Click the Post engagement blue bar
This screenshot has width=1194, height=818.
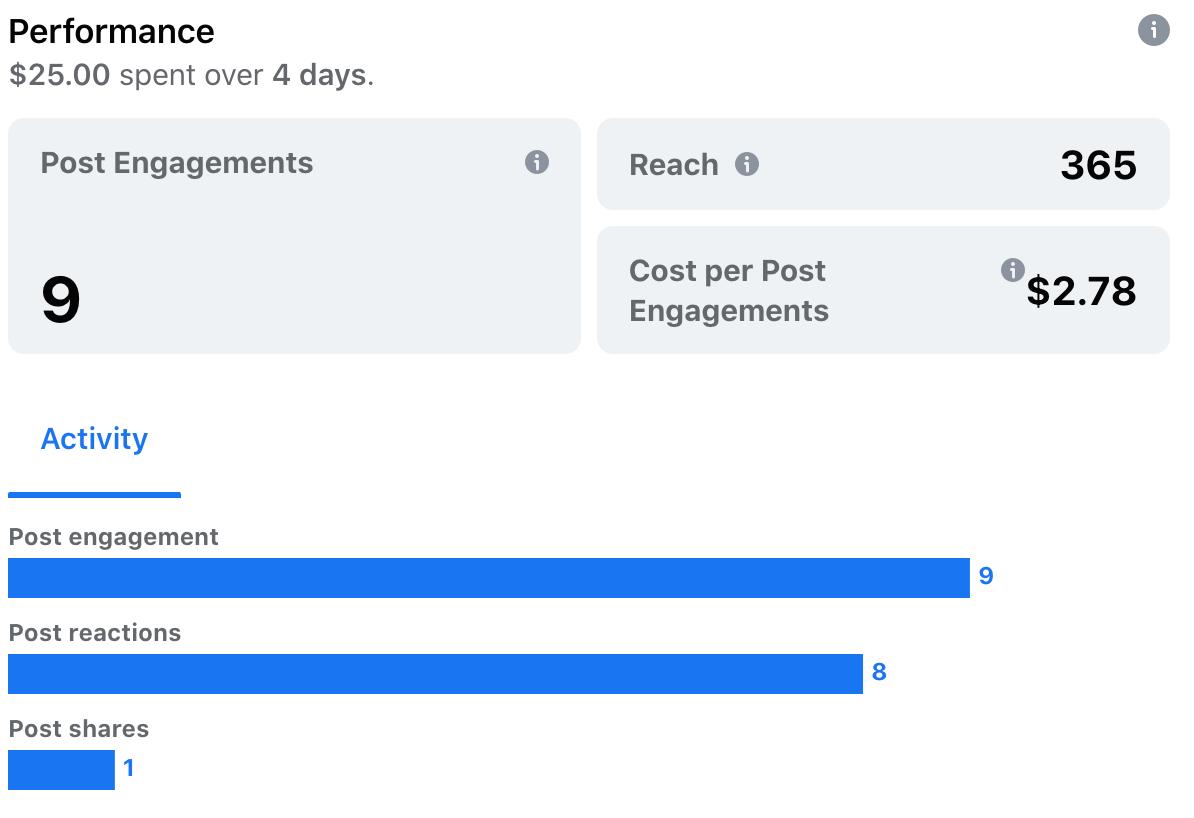(489, 578)
